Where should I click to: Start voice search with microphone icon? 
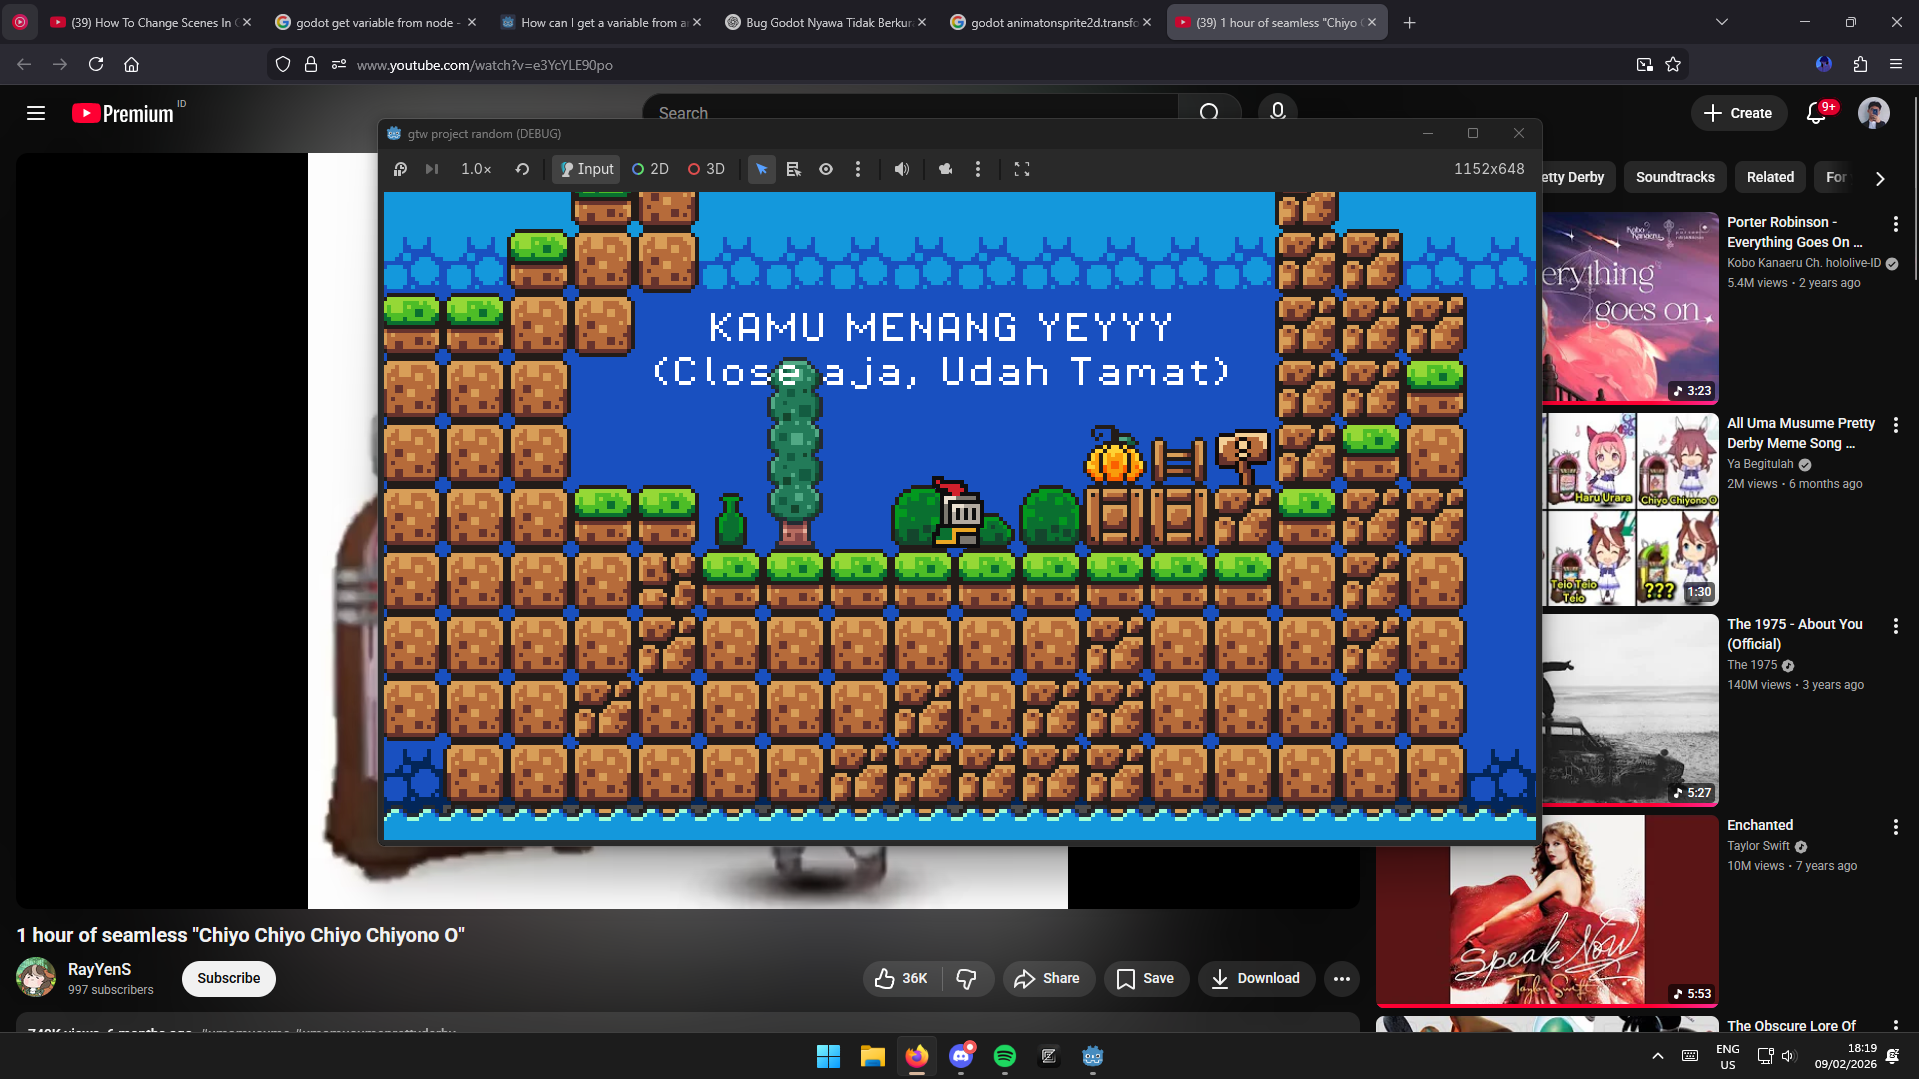1278,113
